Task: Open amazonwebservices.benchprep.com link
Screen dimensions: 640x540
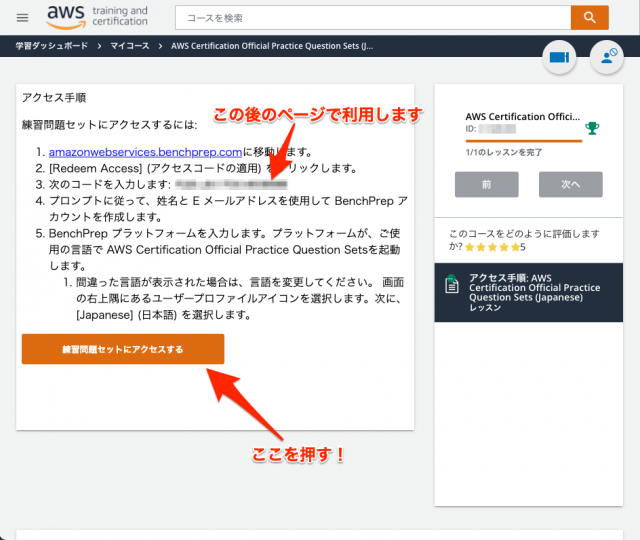Action: [x=145, y=152]
